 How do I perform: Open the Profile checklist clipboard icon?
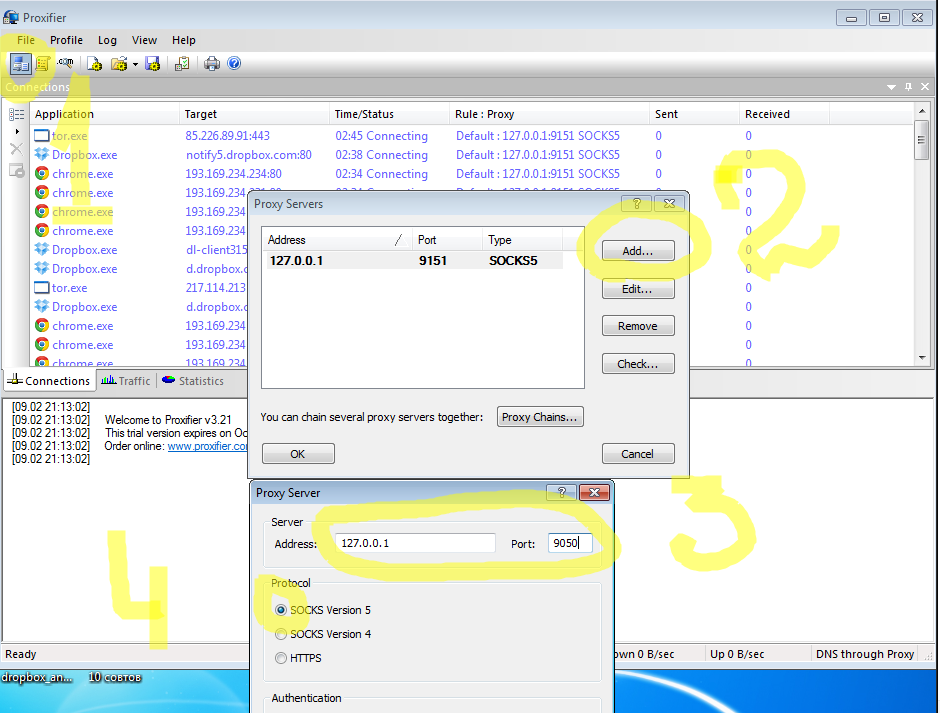[x=182, y=64]
